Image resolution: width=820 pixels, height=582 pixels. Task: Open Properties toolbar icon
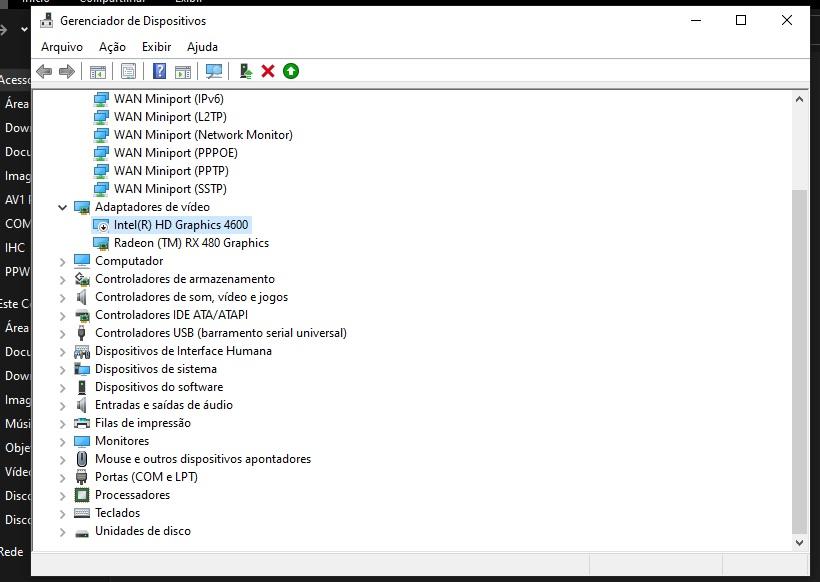(129, 71)
